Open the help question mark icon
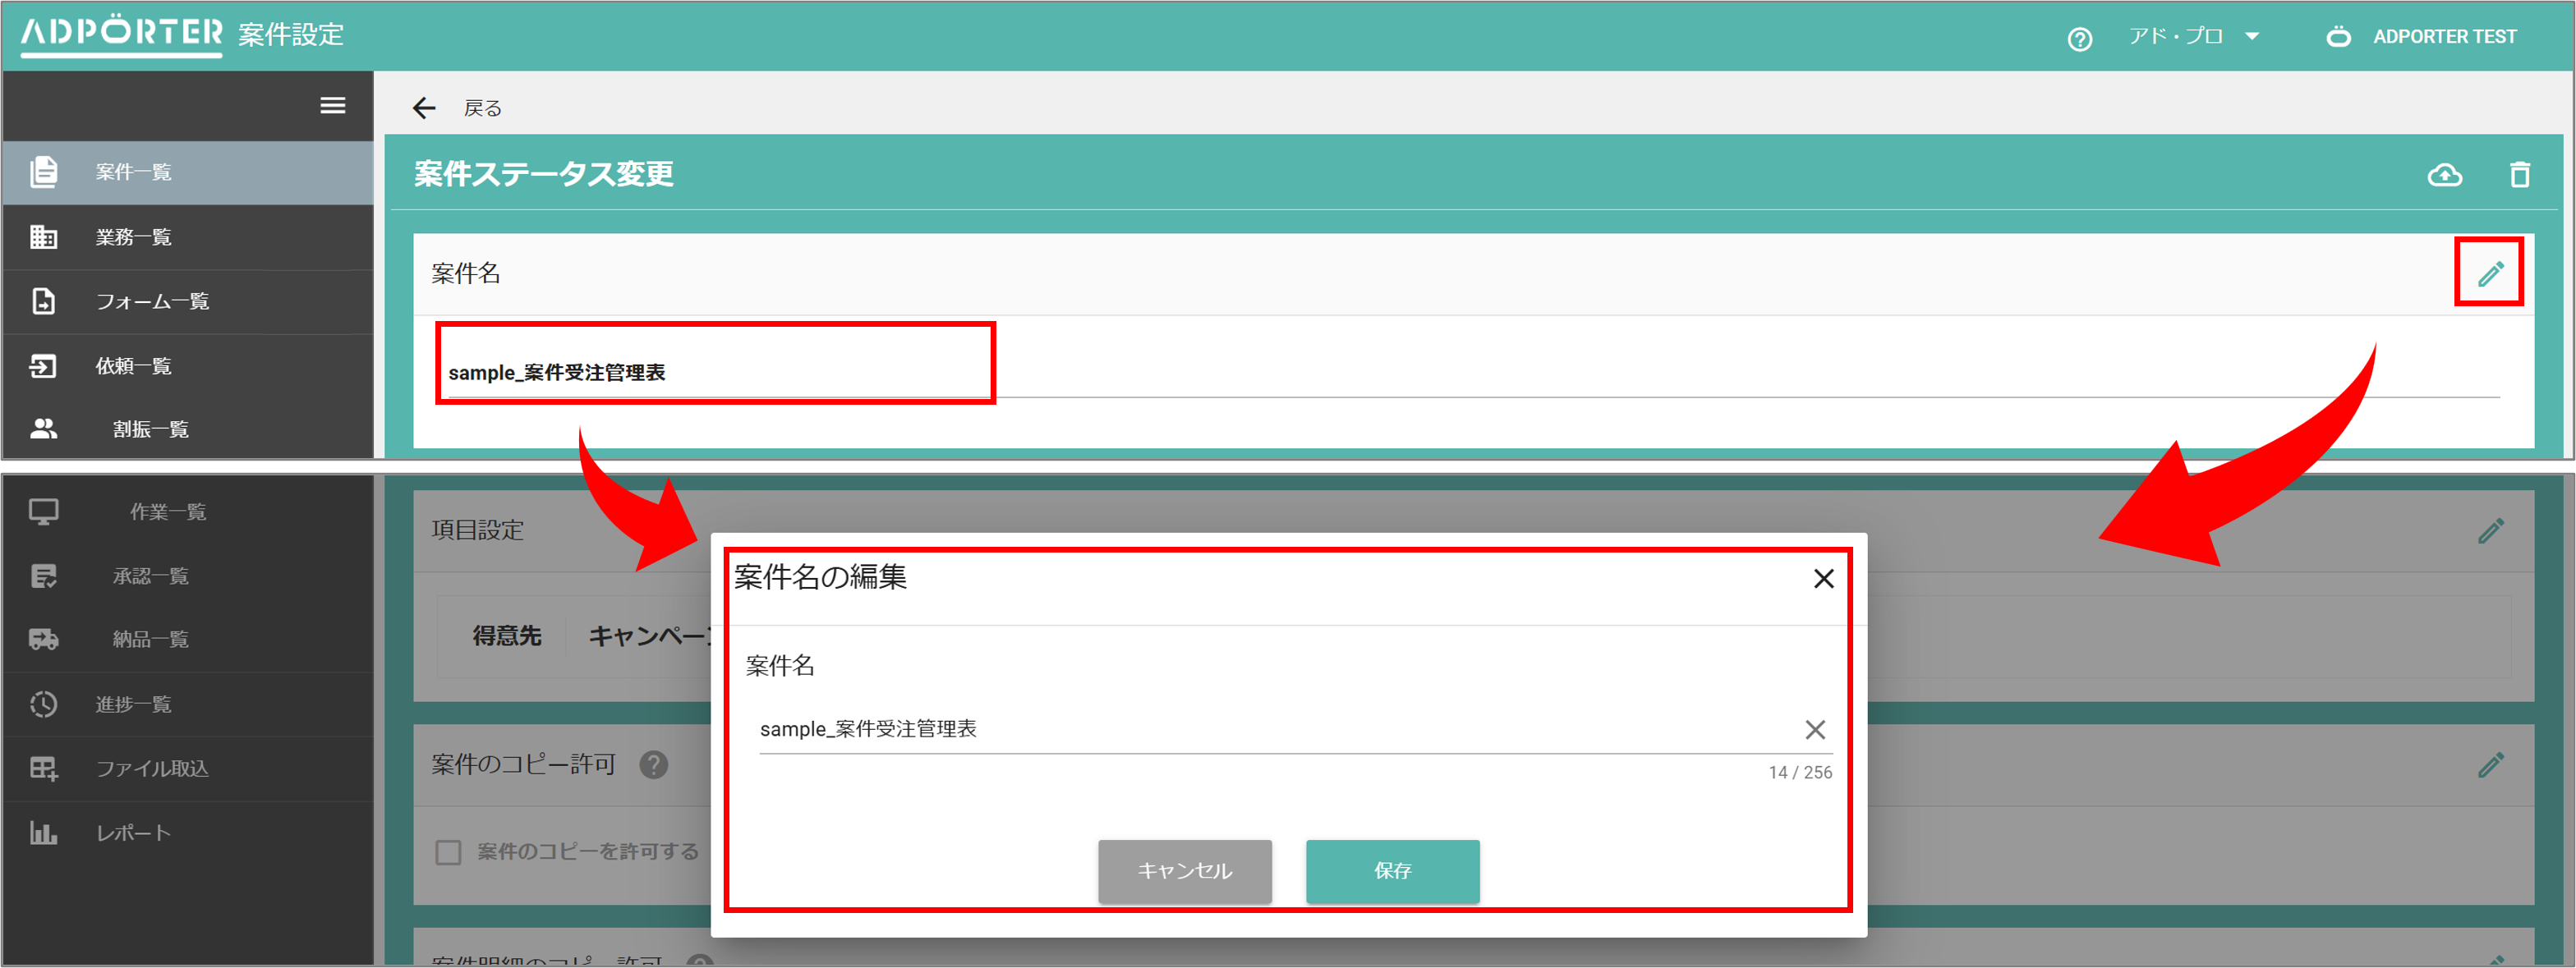The image size is (2576, 968). (x=2080, y=38)
